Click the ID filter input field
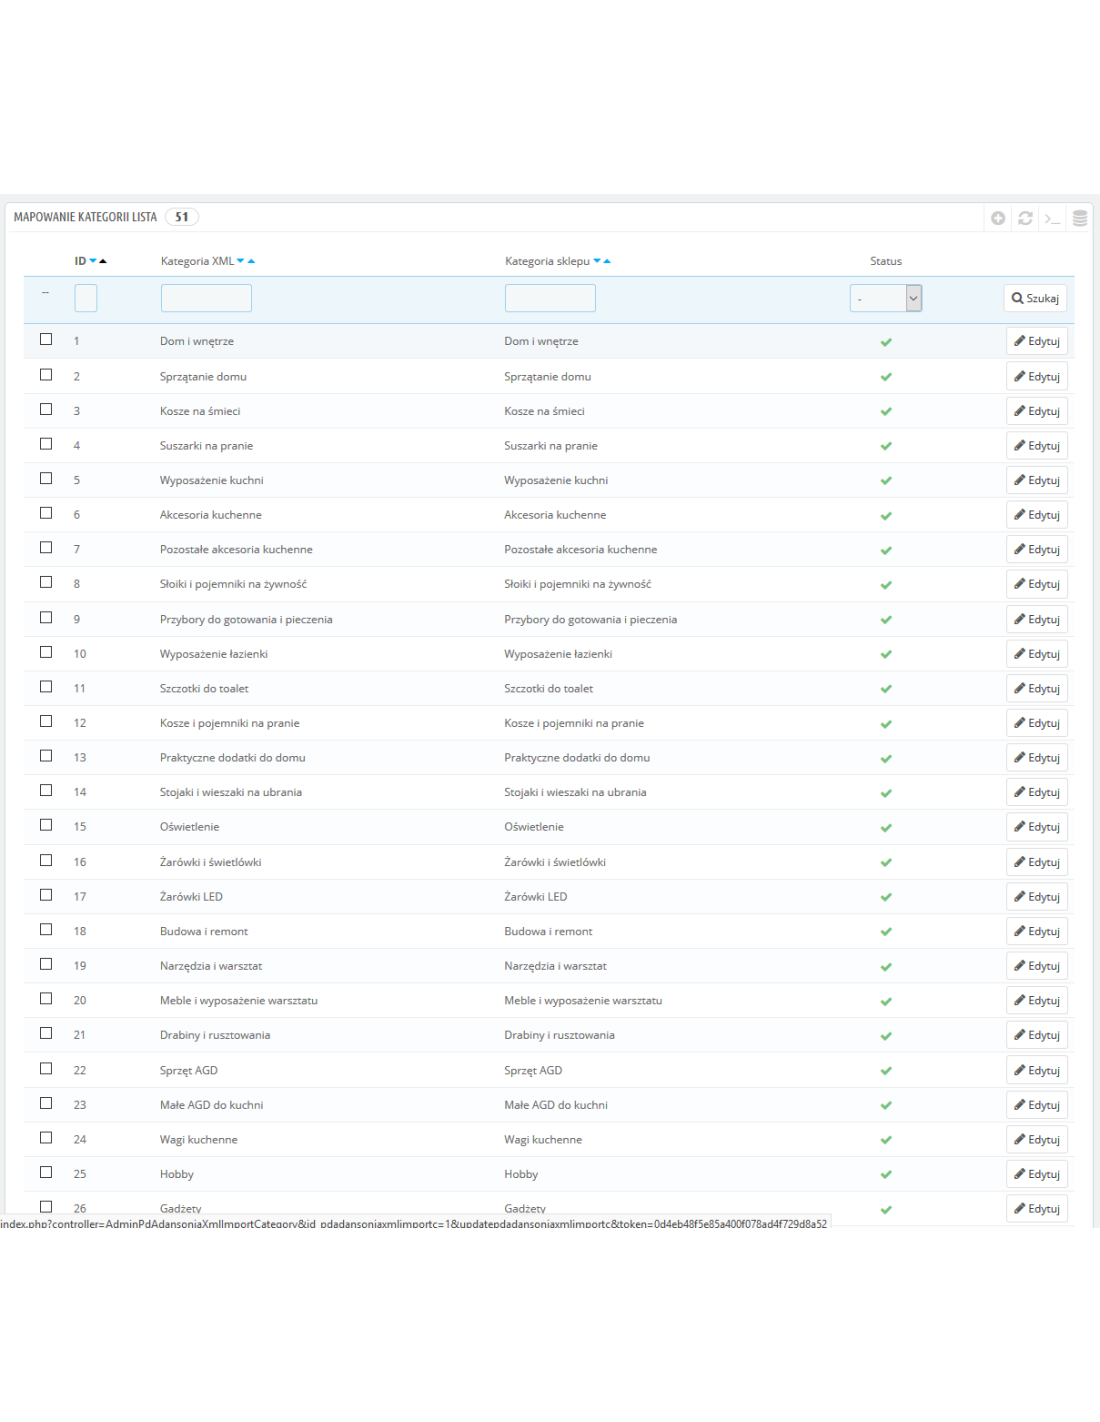Image resolution: width=1100 pixels, height=1422 pixels. click(x=86, y=298)
